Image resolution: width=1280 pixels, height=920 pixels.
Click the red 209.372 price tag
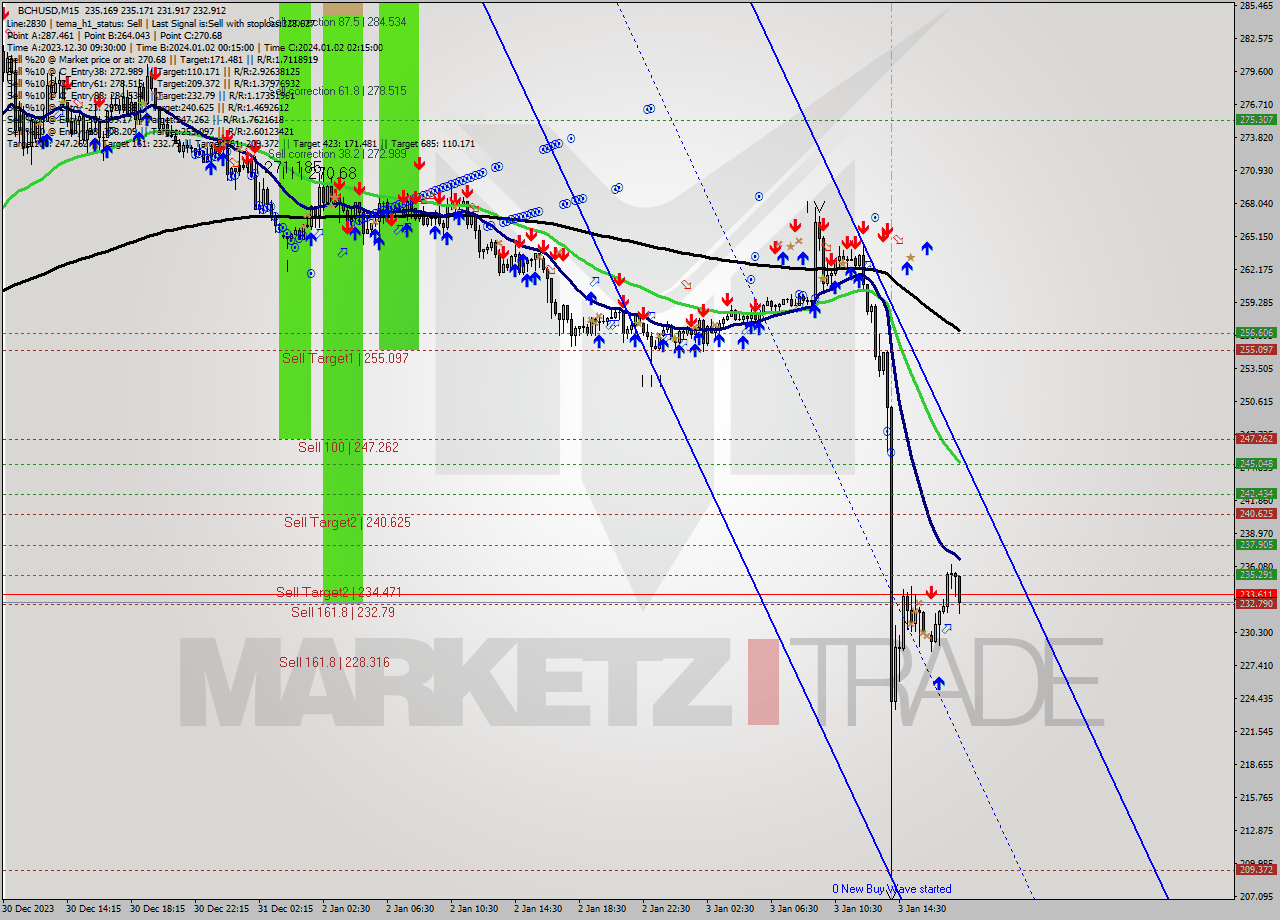click(x=1256, y=870)
